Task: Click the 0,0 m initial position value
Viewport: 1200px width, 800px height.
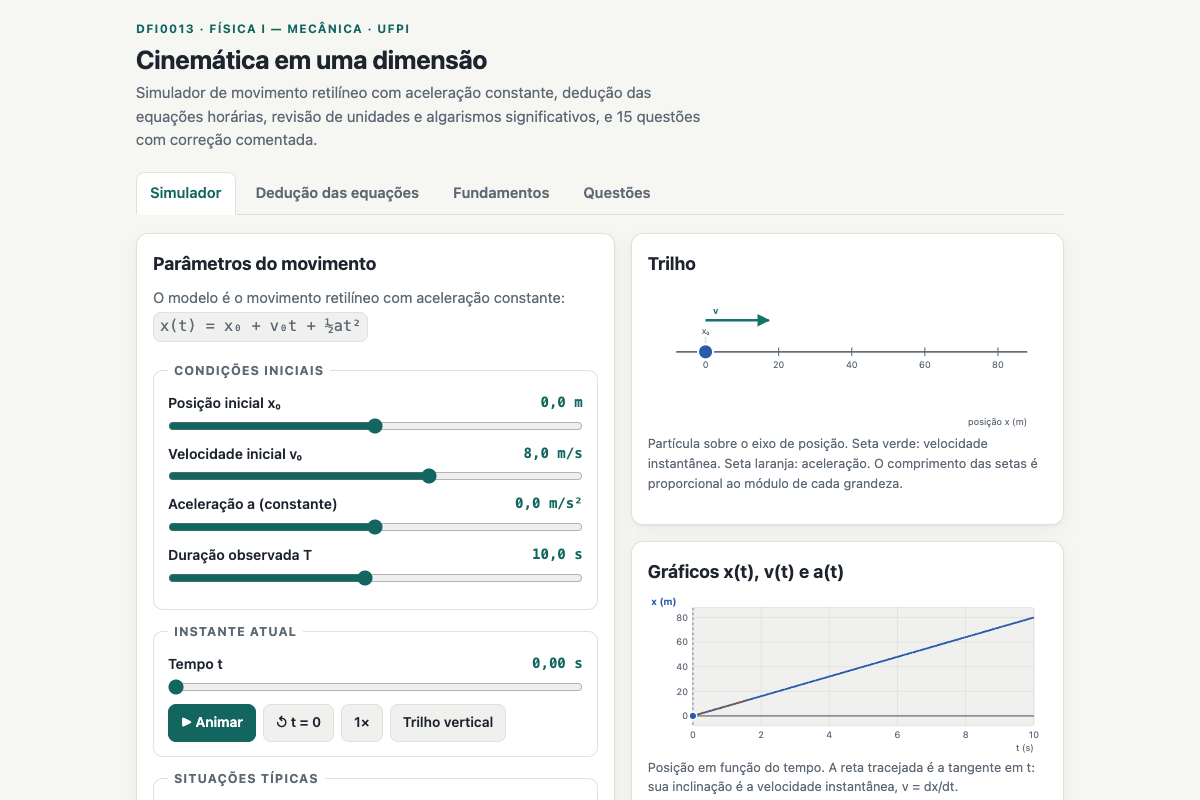Action: (561, 402)
